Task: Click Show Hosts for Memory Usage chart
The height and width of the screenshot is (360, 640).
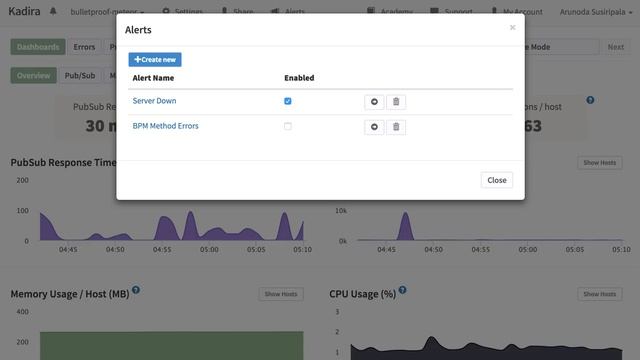Action: (x=281, y=294)
